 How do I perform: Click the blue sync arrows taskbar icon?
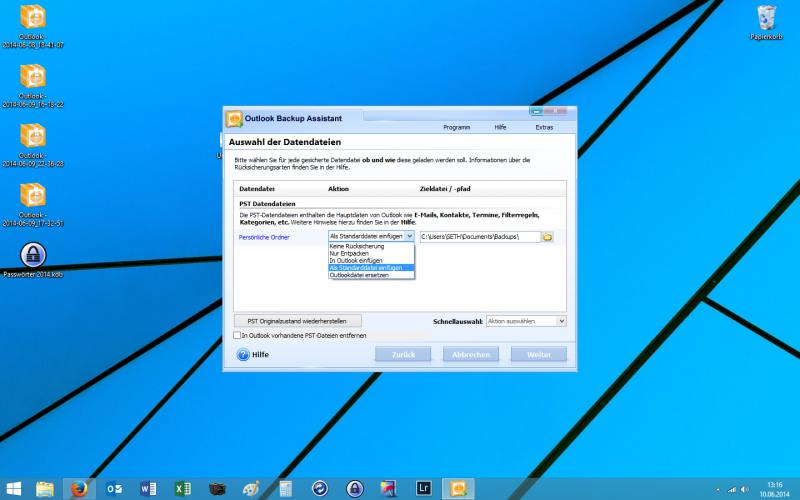click(320, 489)
